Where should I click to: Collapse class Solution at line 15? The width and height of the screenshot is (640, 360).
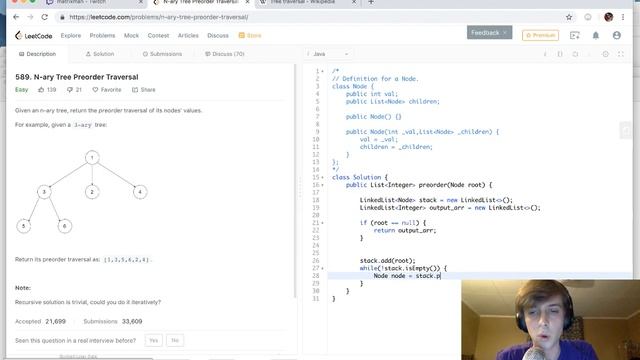(x=322, y=178)
